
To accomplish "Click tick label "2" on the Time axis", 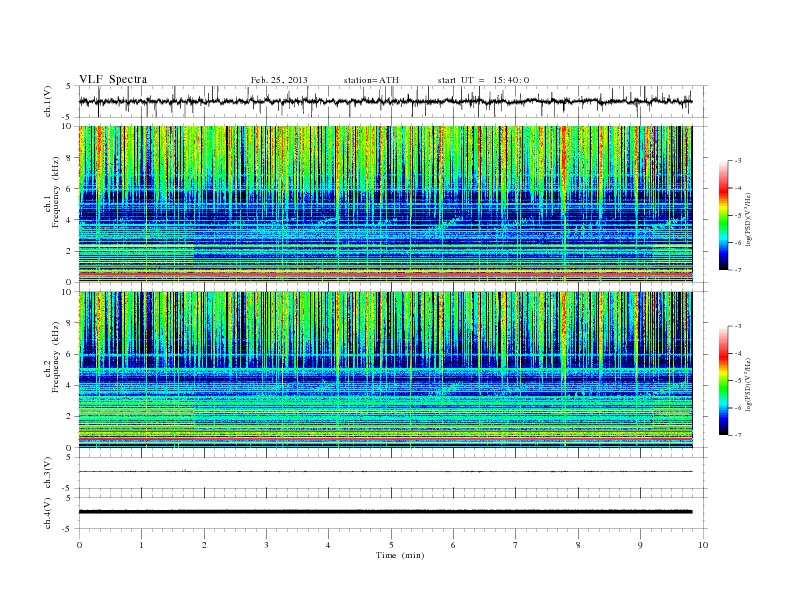I will pos(204,545).
